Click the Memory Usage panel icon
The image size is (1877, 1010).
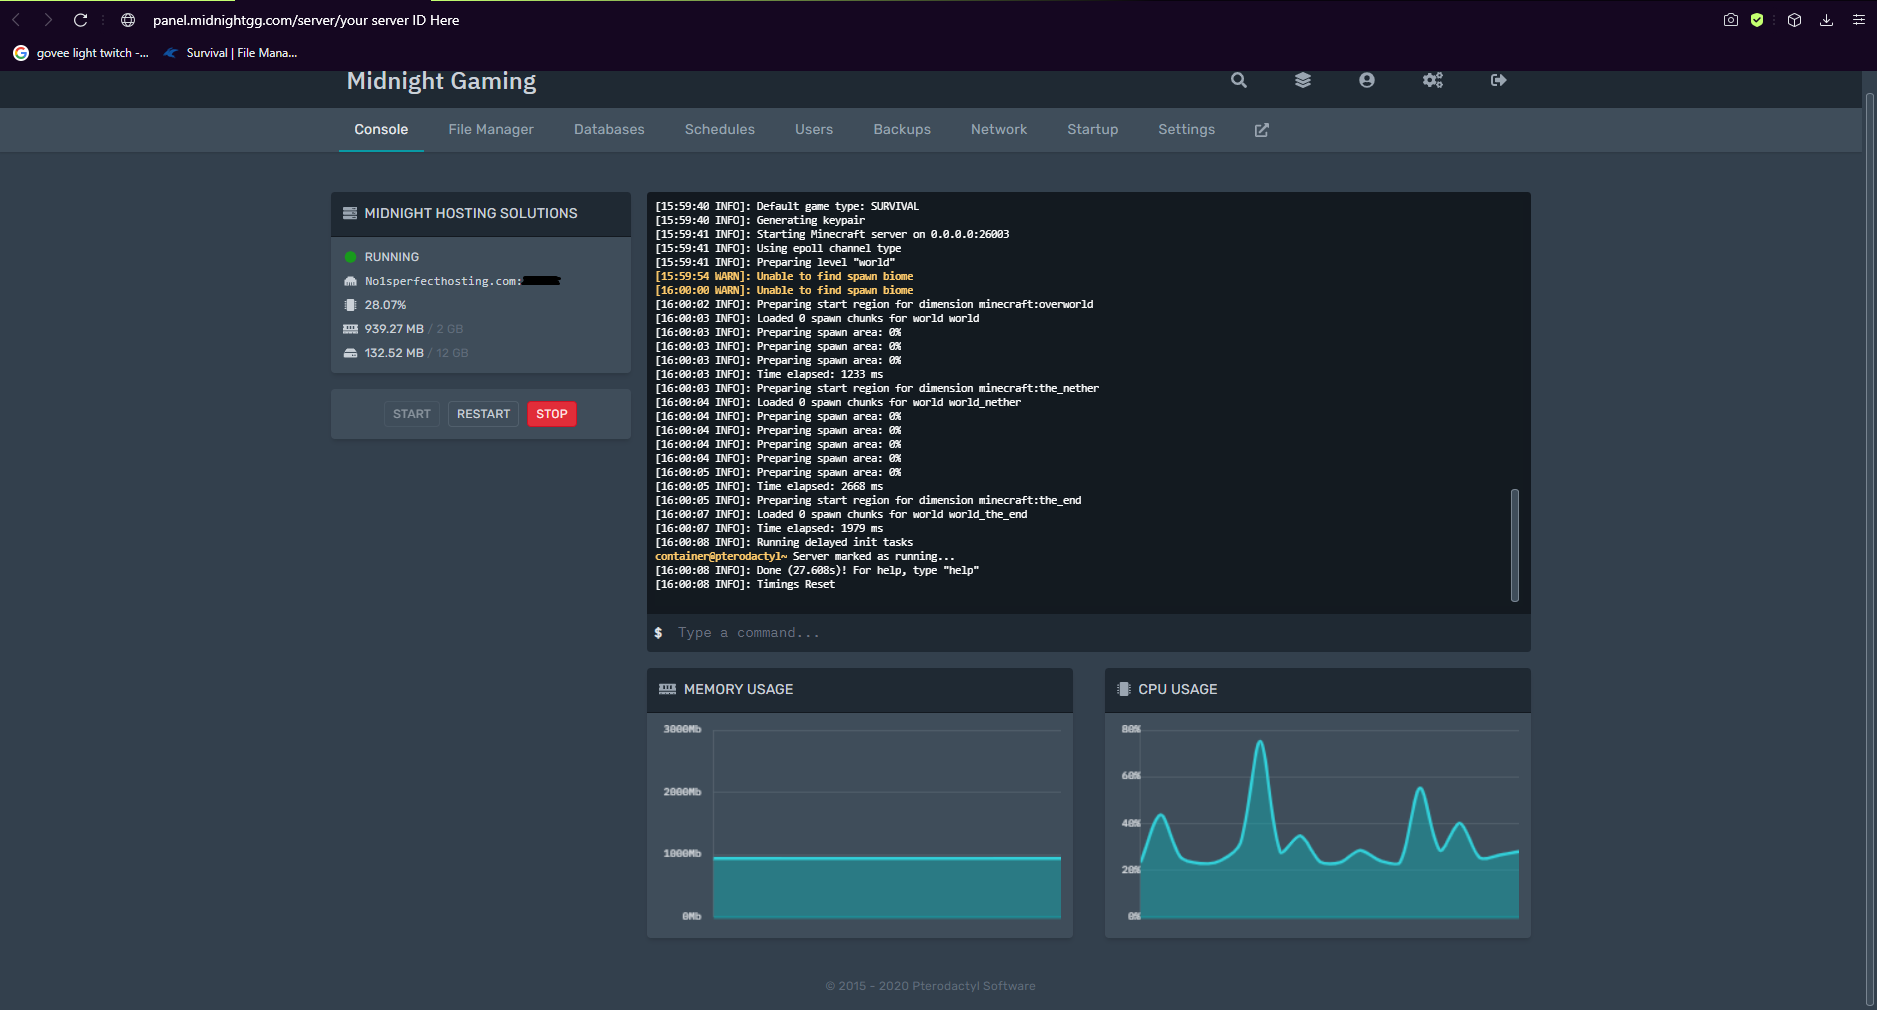667,689
